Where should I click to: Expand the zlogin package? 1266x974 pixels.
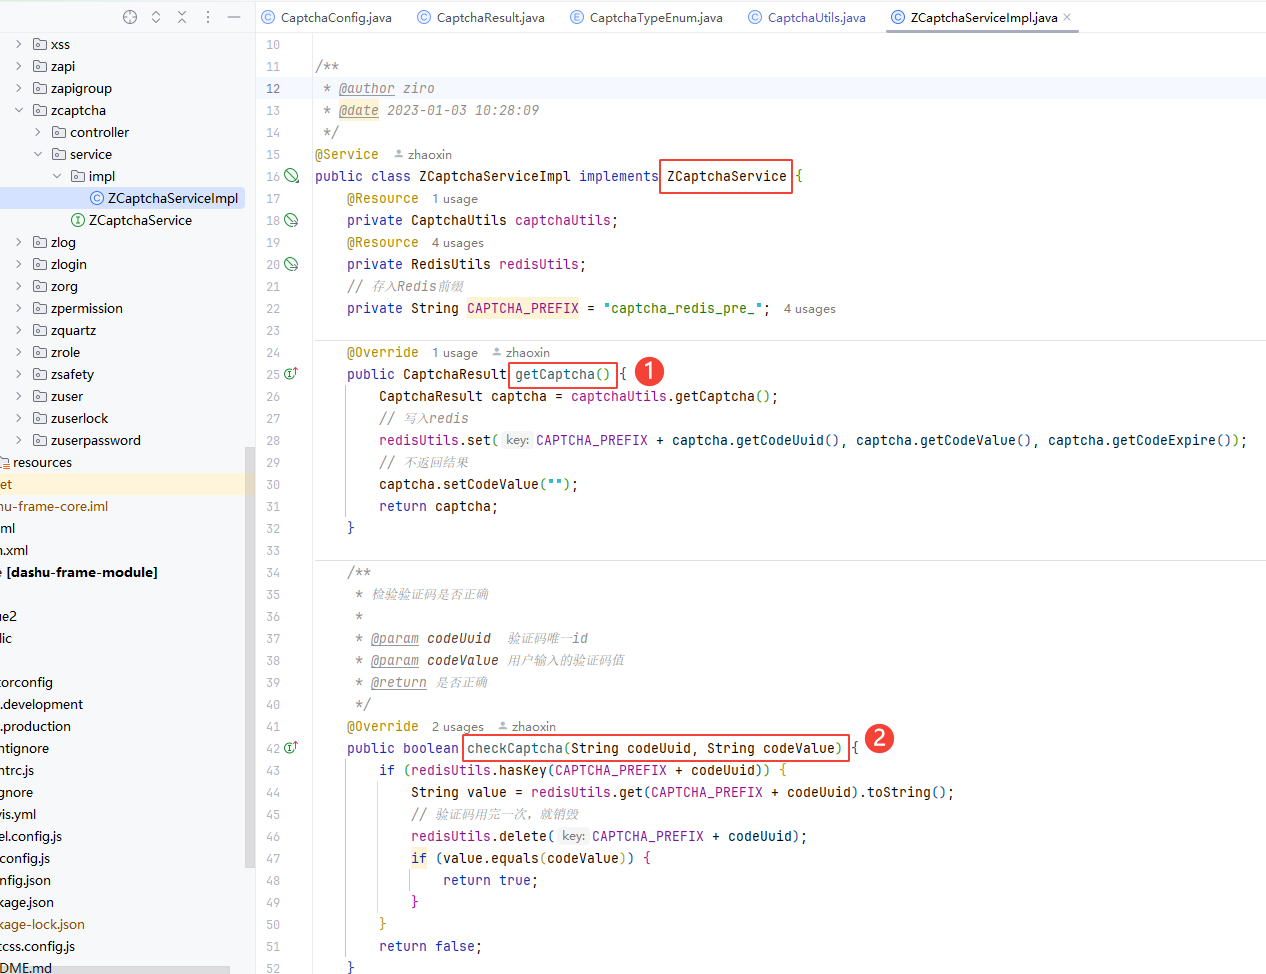[x=19, y=264]
